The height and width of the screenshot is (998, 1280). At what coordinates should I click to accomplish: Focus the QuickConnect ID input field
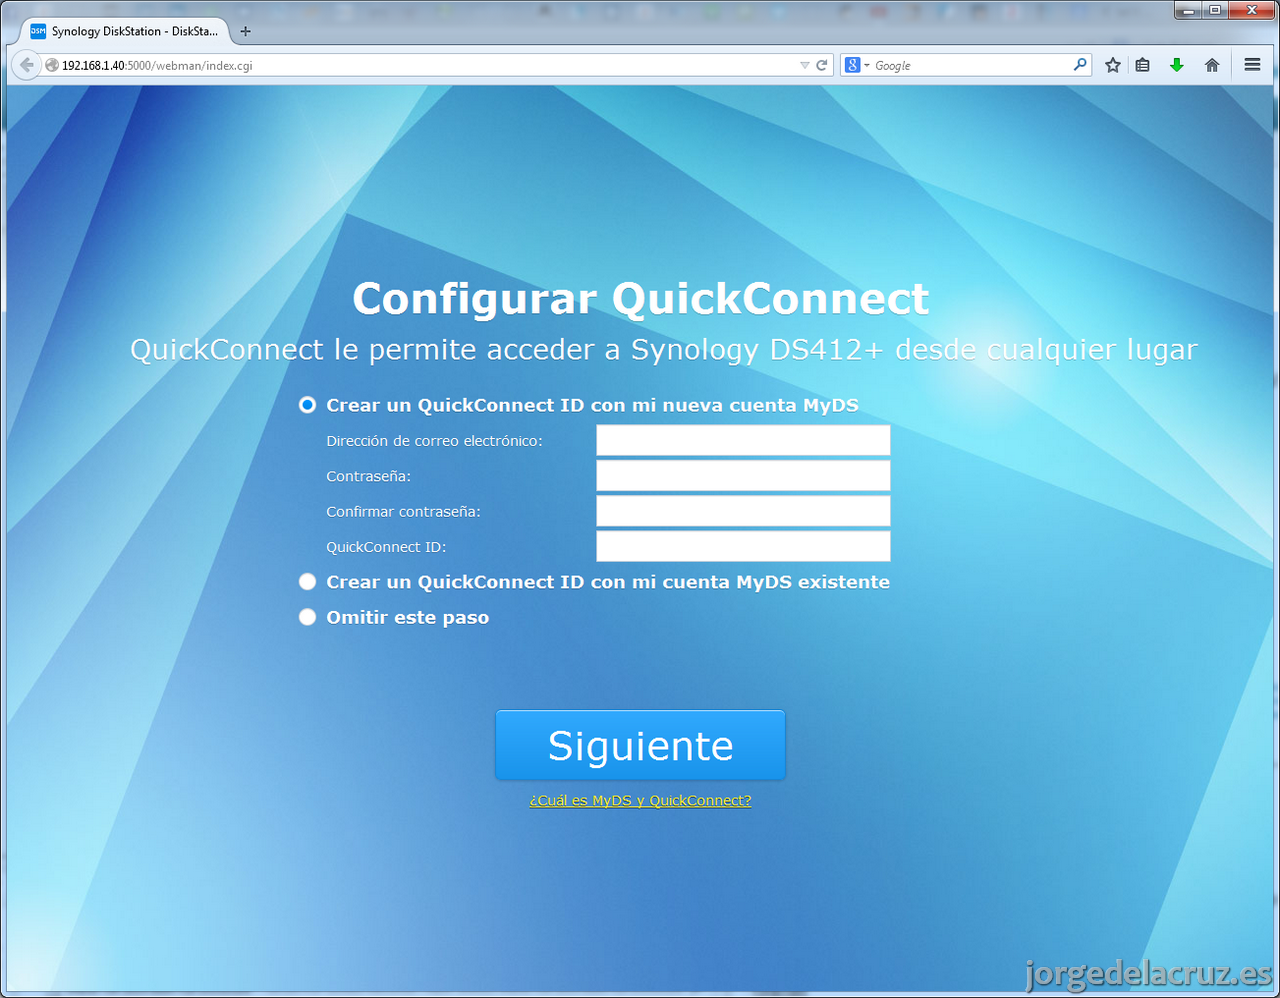pos(743,546)
